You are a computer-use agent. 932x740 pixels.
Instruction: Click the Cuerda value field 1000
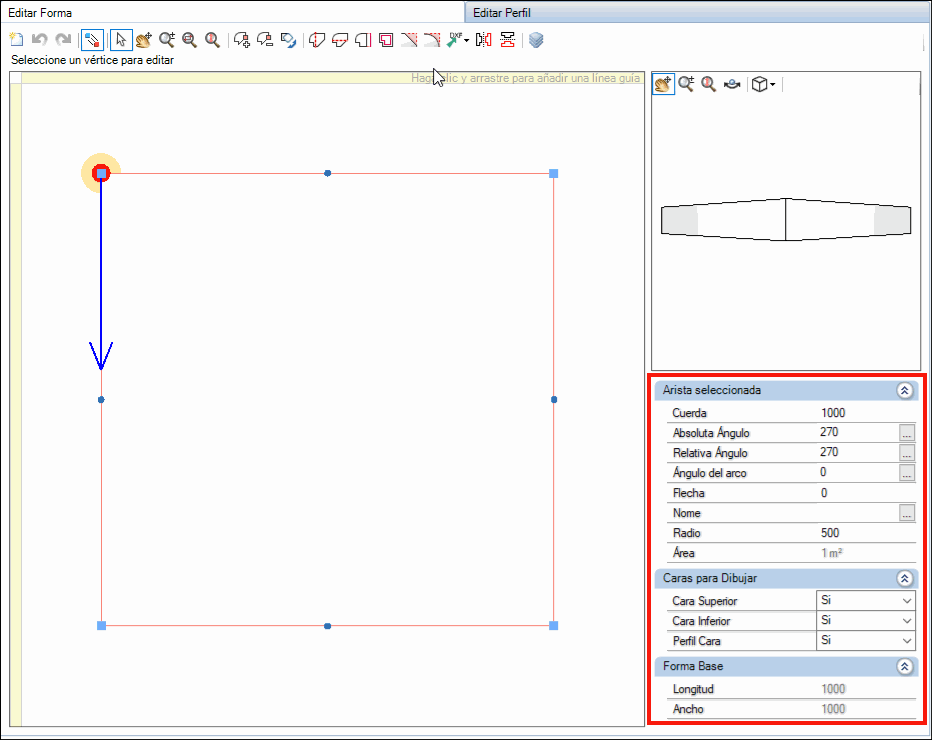point(866,412)
